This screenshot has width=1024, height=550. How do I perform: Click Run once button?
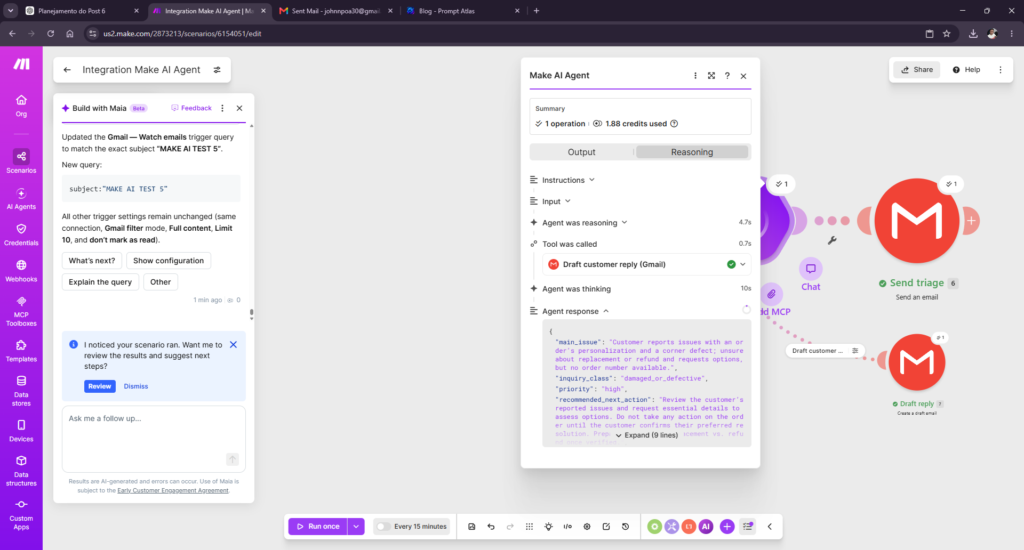(x=318, y=526)
